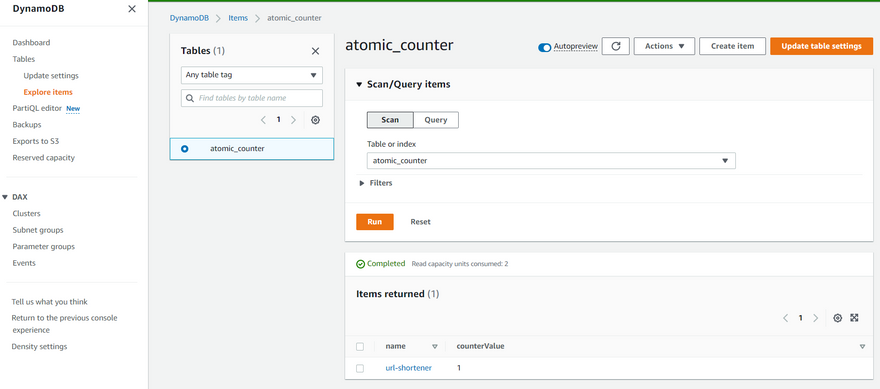Open the Actions dropdown menu

tap(664, 46)
